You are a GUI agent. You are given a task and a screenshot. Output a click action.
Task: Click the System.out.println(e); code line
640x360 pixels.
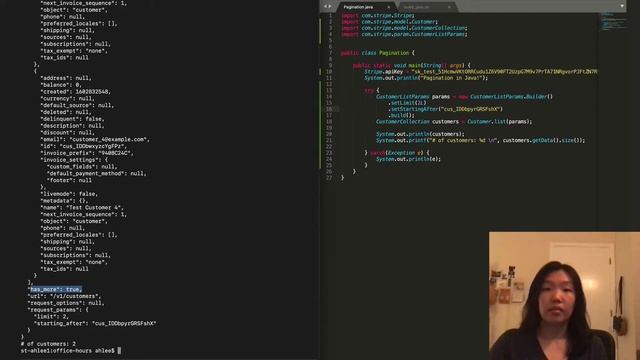click(x=408, y=159)
